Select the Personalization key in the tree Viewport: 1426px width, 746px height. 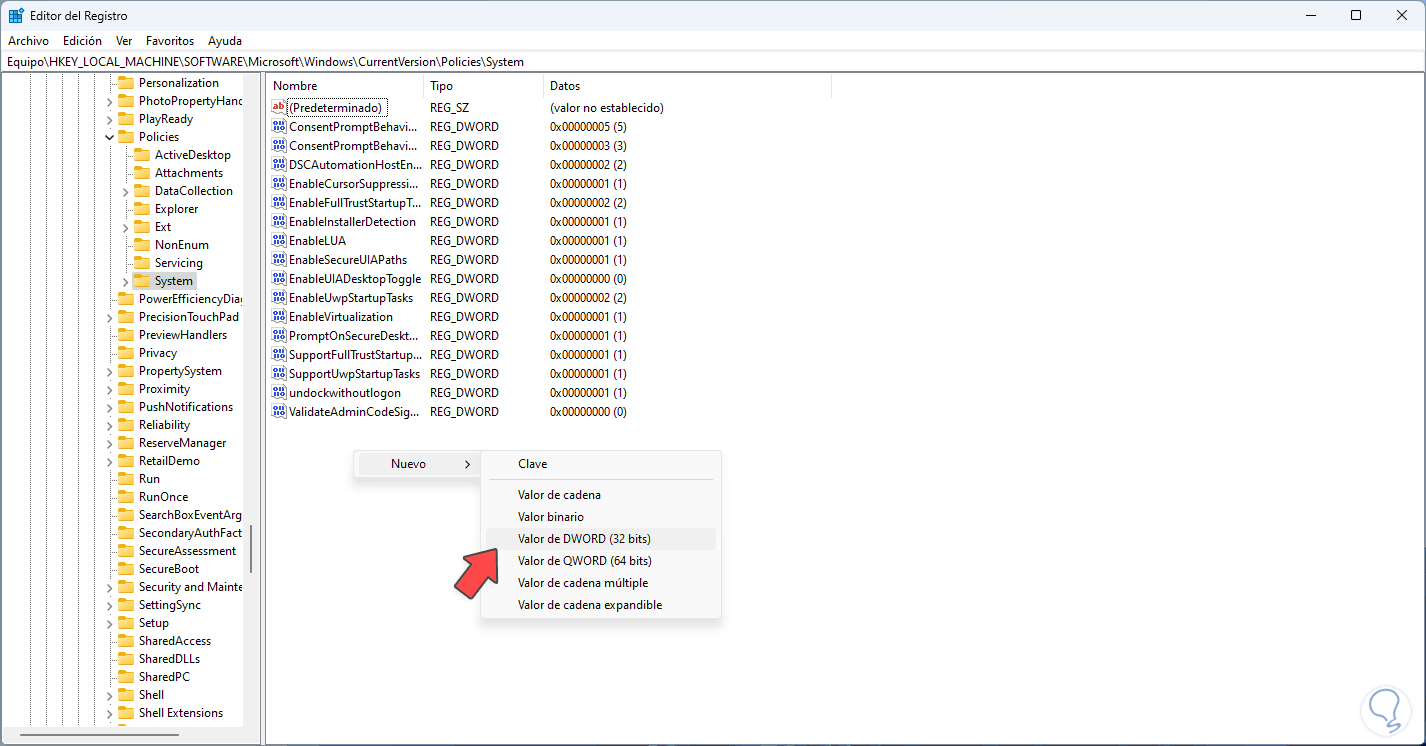point(179,83)
